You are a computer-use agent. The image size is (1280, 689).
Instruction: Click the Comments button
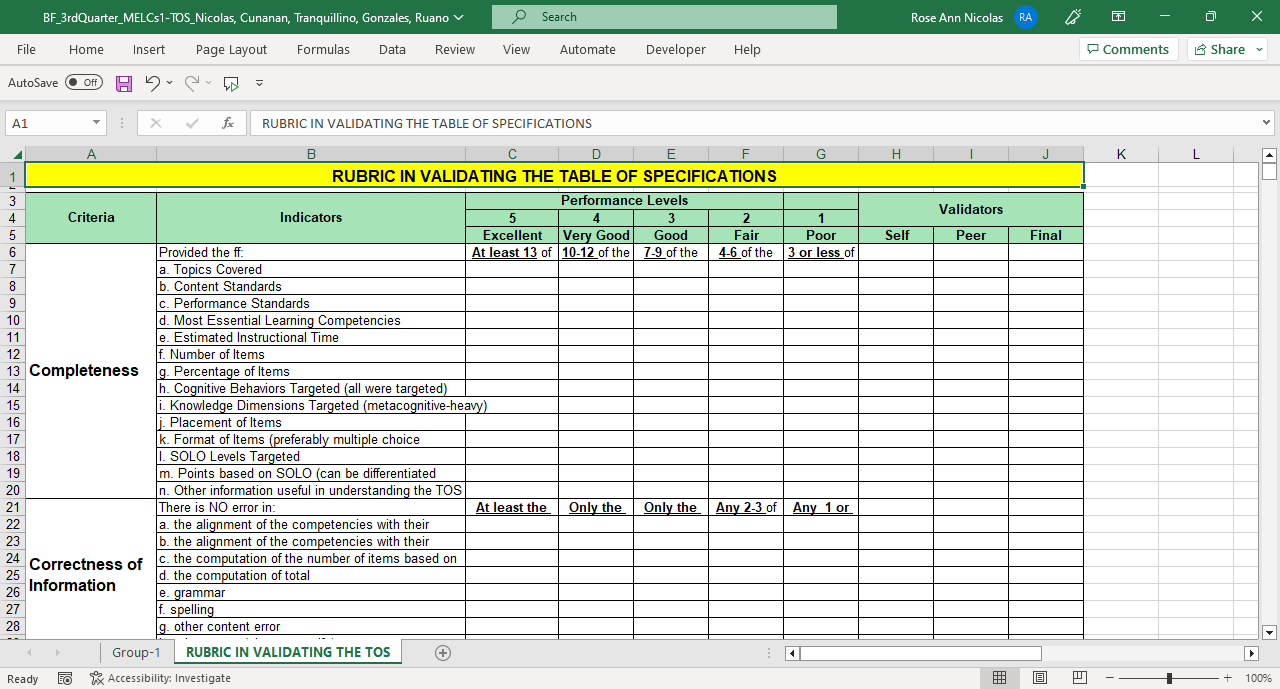tap(1128, 49)
